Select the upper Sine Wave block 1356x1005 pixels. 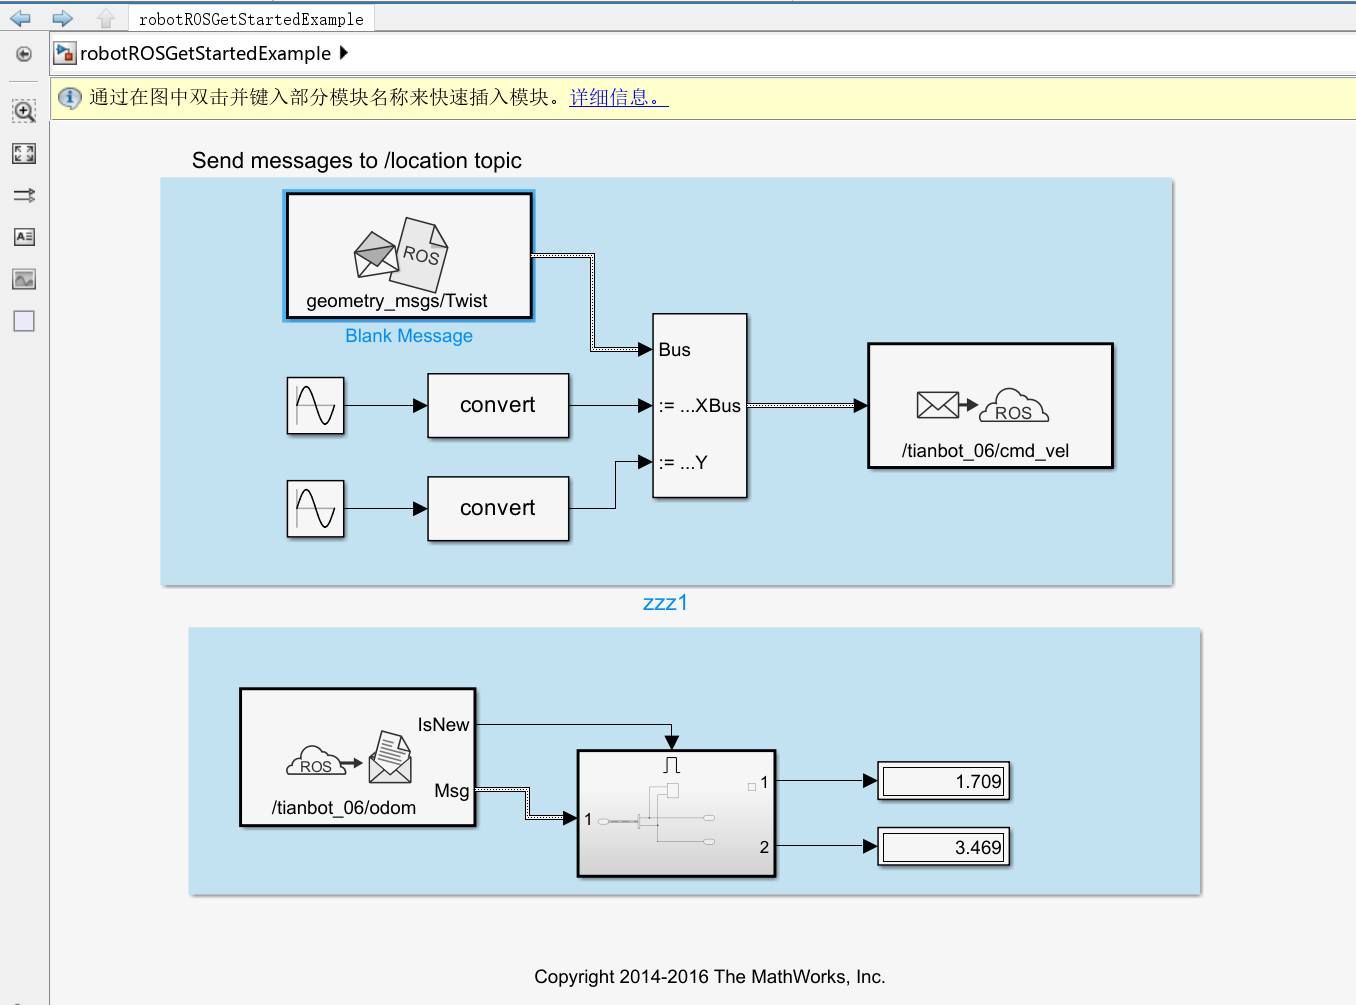[x=315, y=406]
